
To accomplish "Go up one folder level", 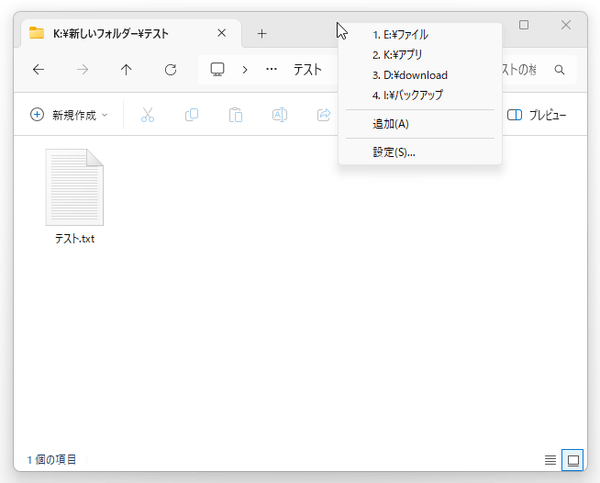I will tap(126, 70).
